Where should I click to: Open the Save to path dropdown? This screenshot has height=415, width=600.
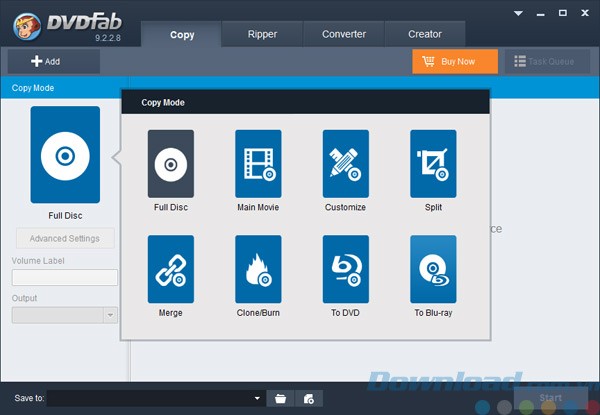pos(257,398)
